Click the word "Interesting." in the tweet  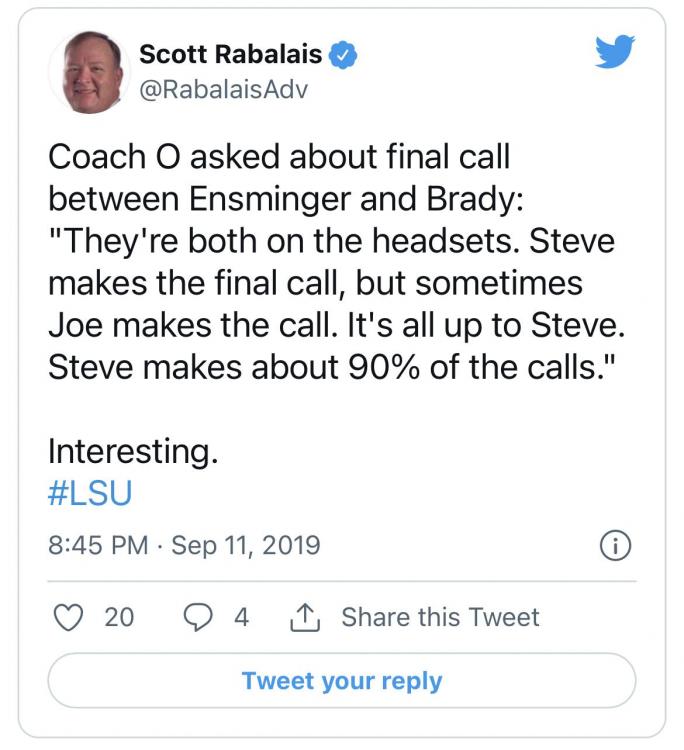tap(133, 452)
